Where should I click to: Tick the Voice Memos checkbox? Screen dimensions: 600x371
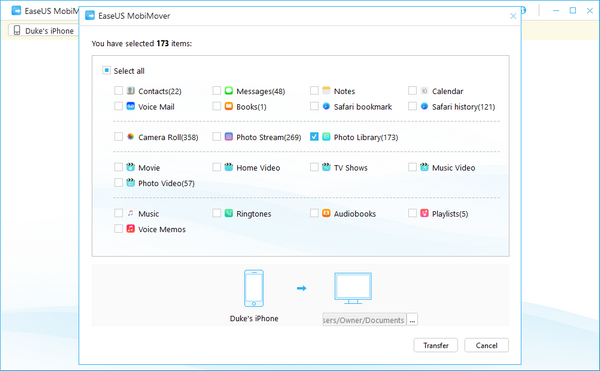118,228
